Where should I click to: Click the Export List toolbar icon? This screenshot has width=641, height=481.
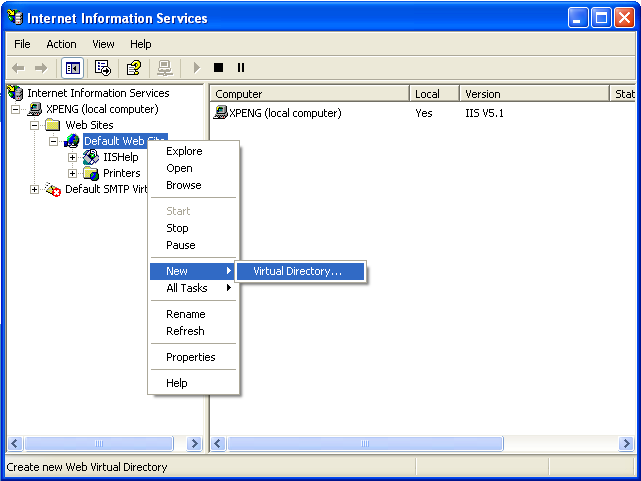click(x=102, y=68)
